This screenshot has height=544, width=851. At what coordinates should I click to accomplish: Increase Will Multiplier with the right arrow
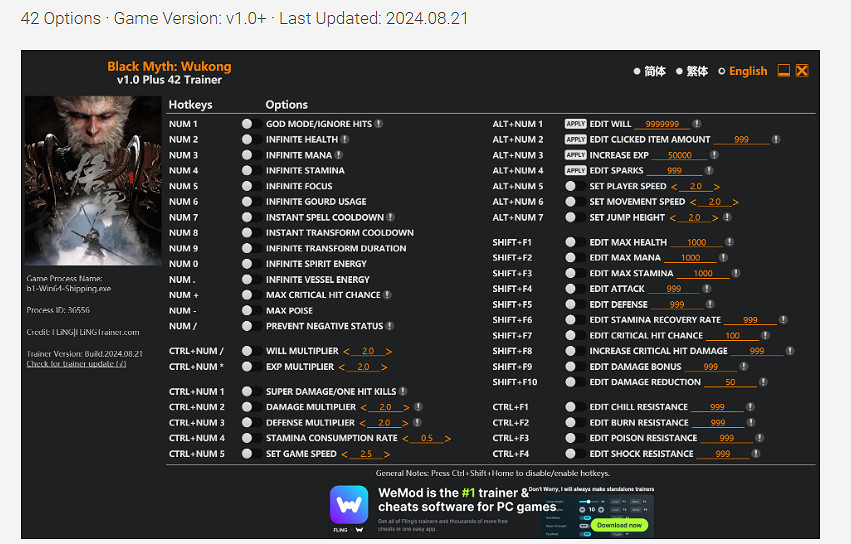tap(388, 351)
